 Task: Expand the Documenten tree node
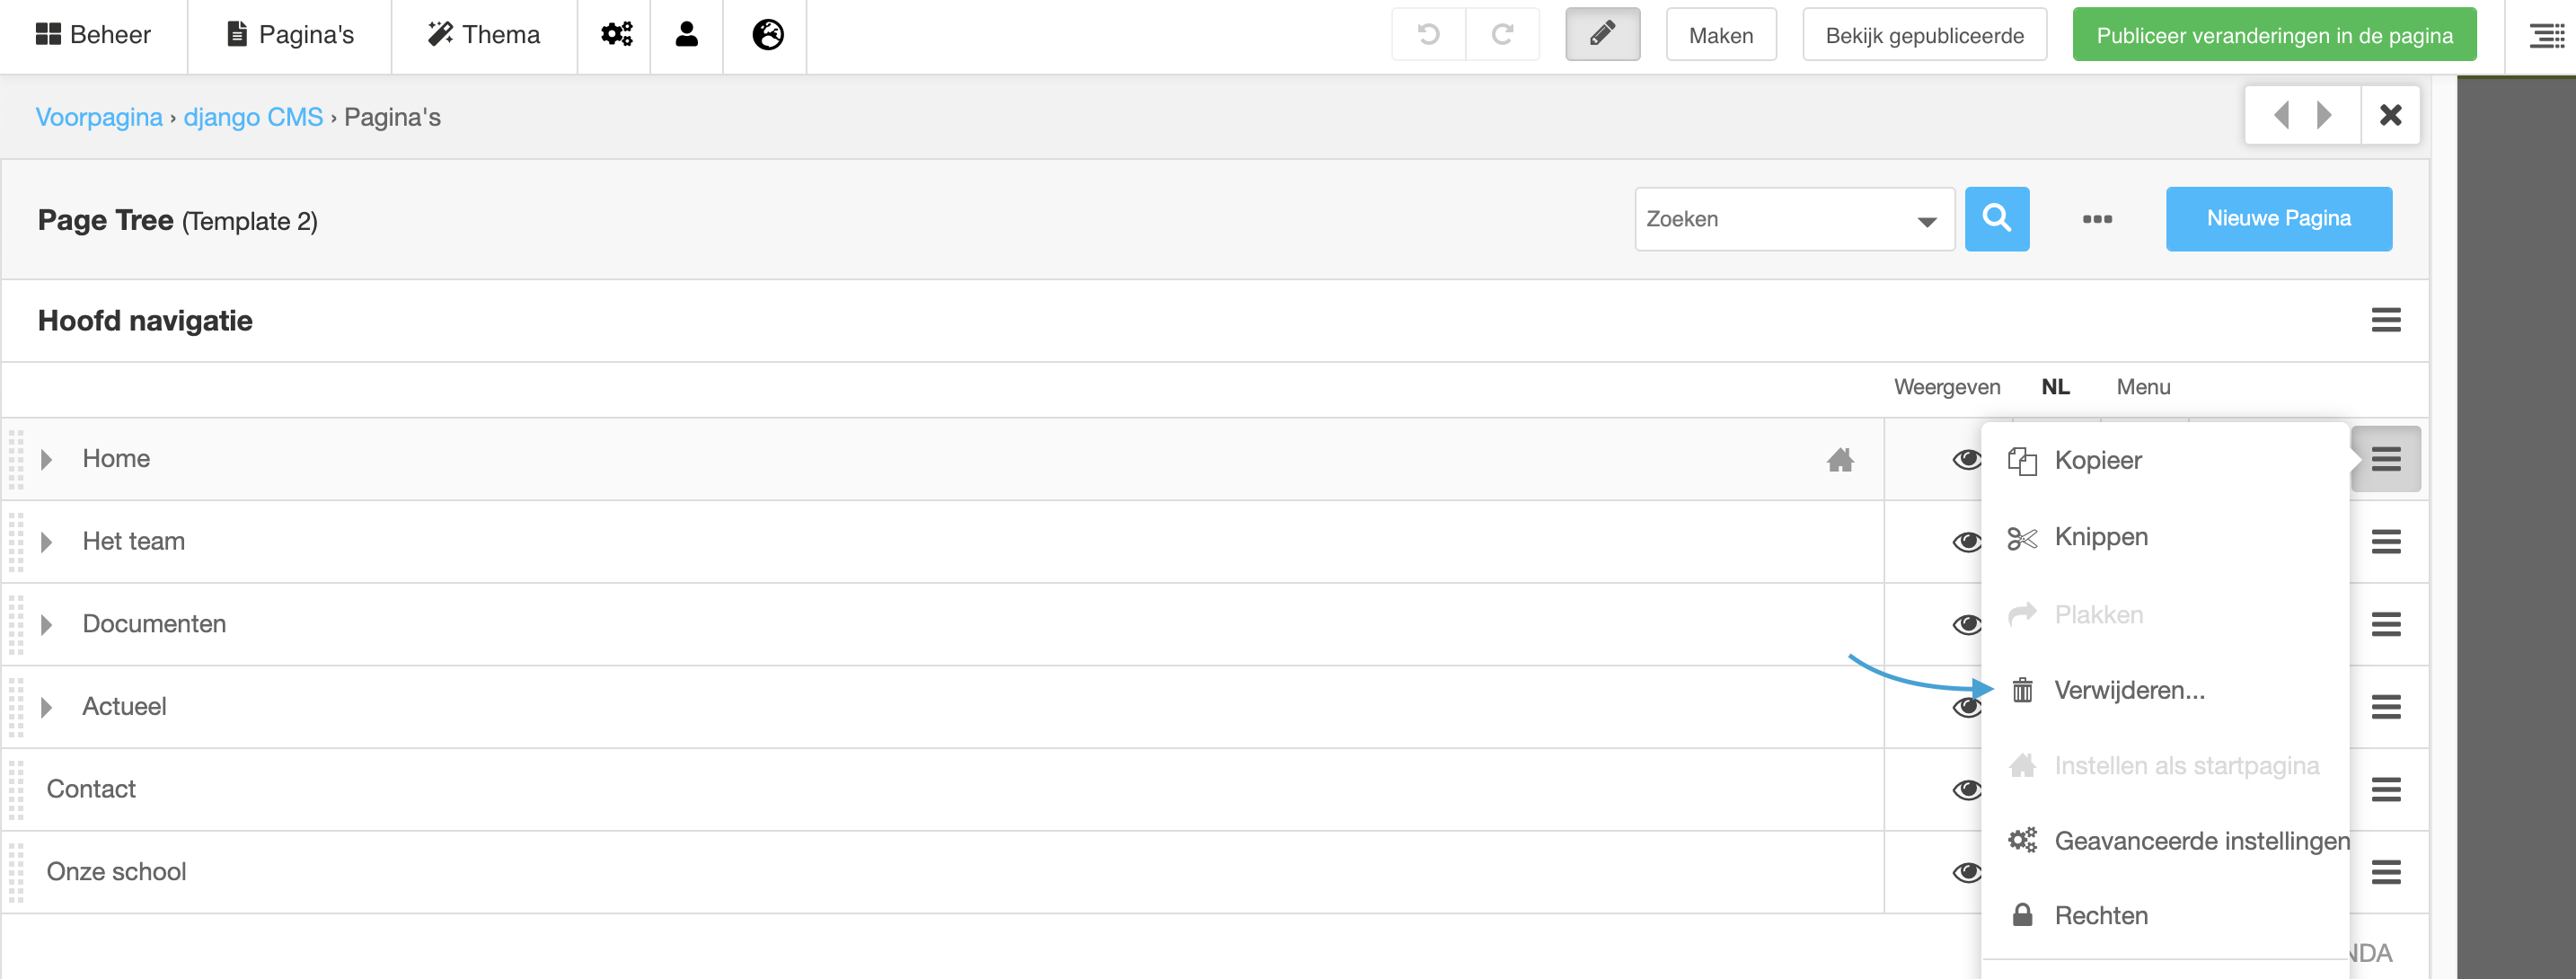[x=46, y=624]
